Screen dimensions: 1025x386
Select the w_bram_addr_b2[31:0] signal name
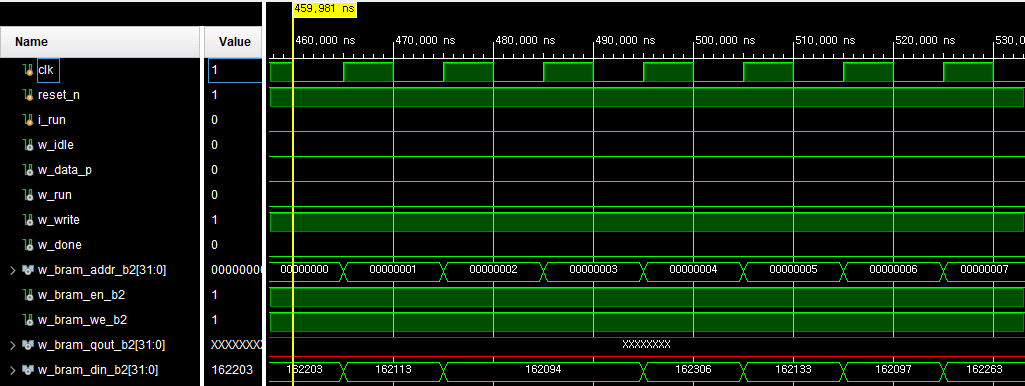click(x=102, y=270)
